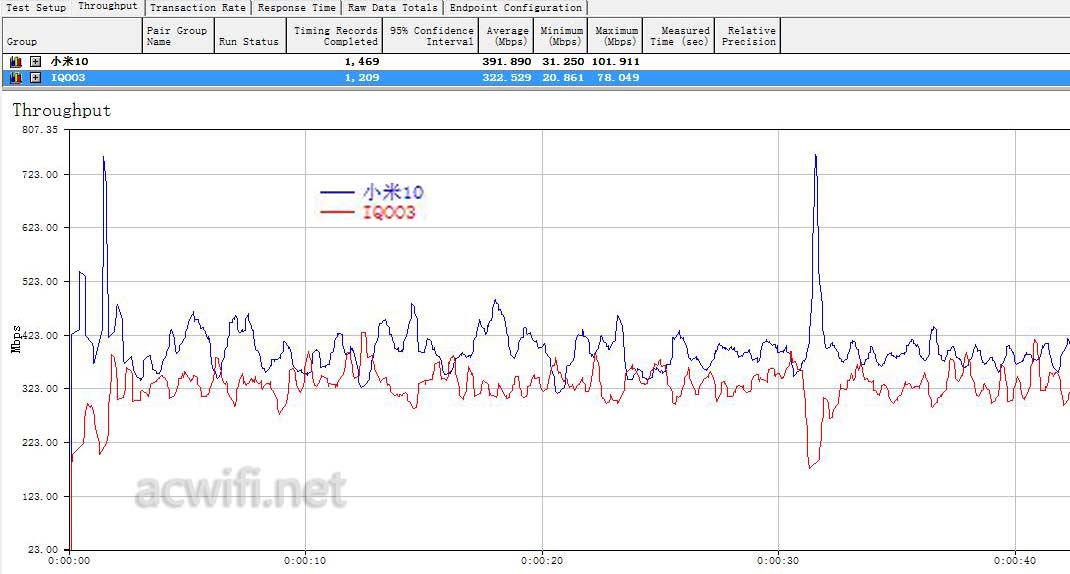Click the Mbps y-axis unit label
This screenshot has height=574, width=1070.
(x=16, y=339)
